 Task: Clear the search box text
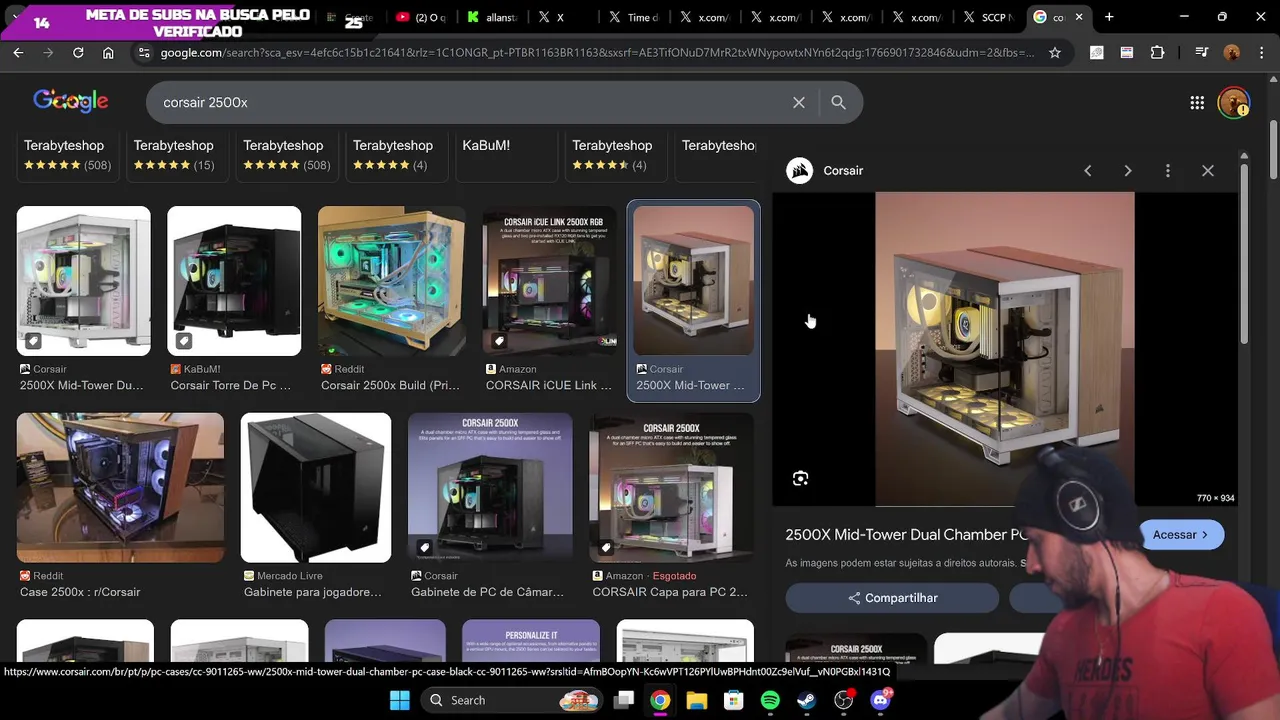tap(799, 102)
